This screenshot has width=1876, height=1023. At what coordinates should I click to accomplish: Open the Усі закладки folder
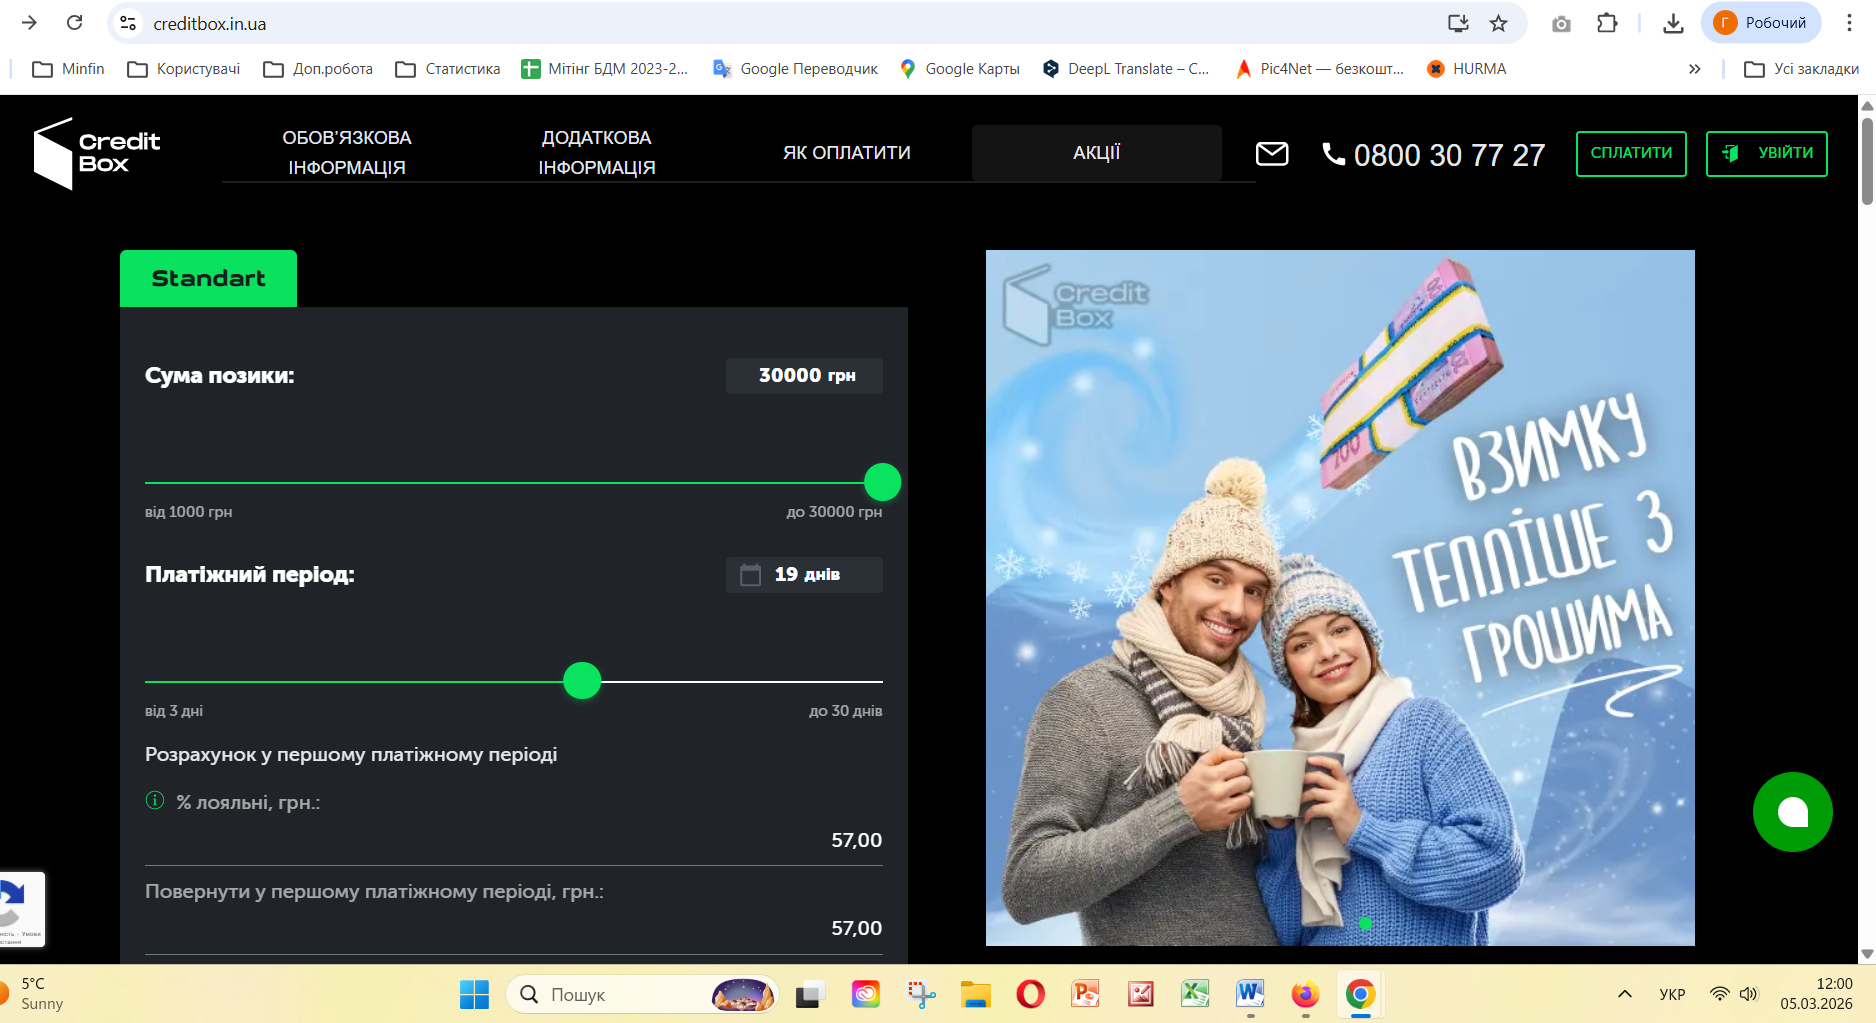click(x=1801, y=69)
